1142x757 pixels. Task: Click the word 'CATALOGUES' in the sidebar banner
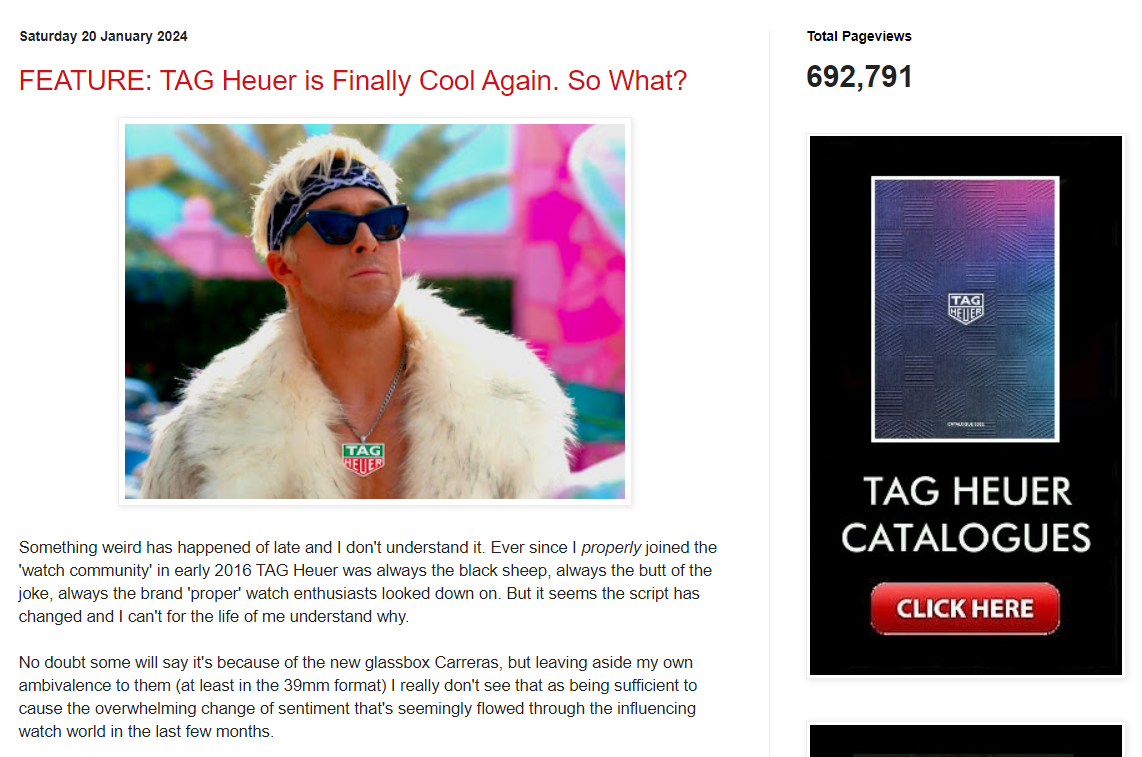point(966,538)
